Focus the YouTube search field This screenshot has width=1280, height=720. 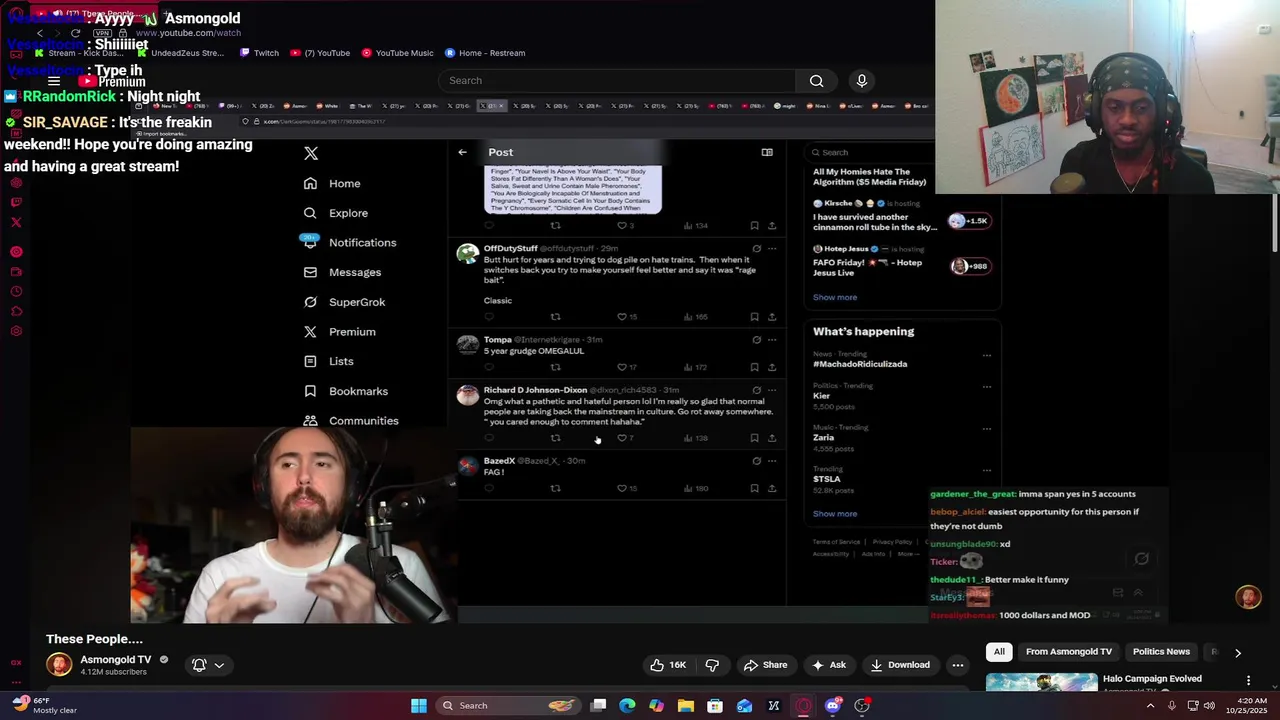point(617,81)
